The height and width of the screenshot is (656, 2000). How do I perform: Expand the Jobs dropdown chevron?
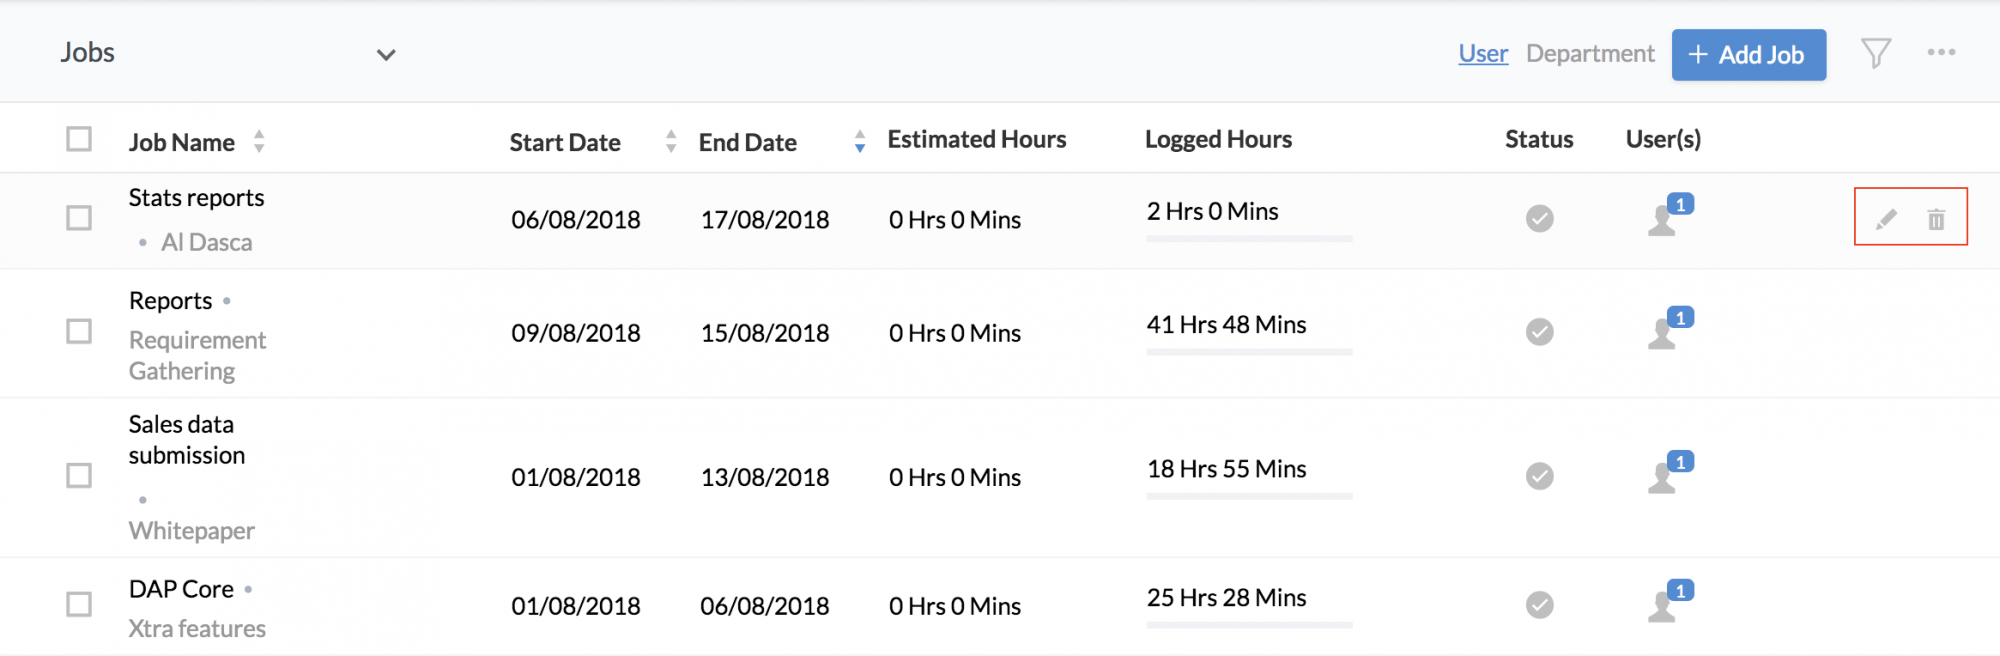point(386,55)
